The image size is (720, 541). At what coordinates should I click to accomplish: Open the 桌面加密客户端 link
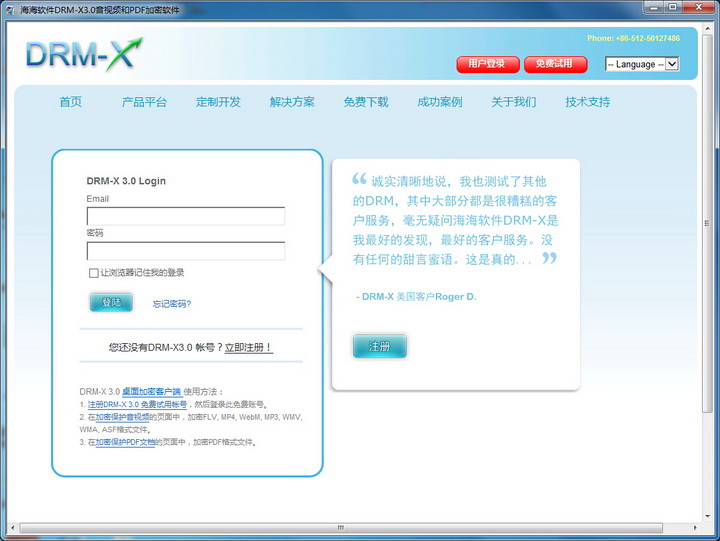click(152, 392)
